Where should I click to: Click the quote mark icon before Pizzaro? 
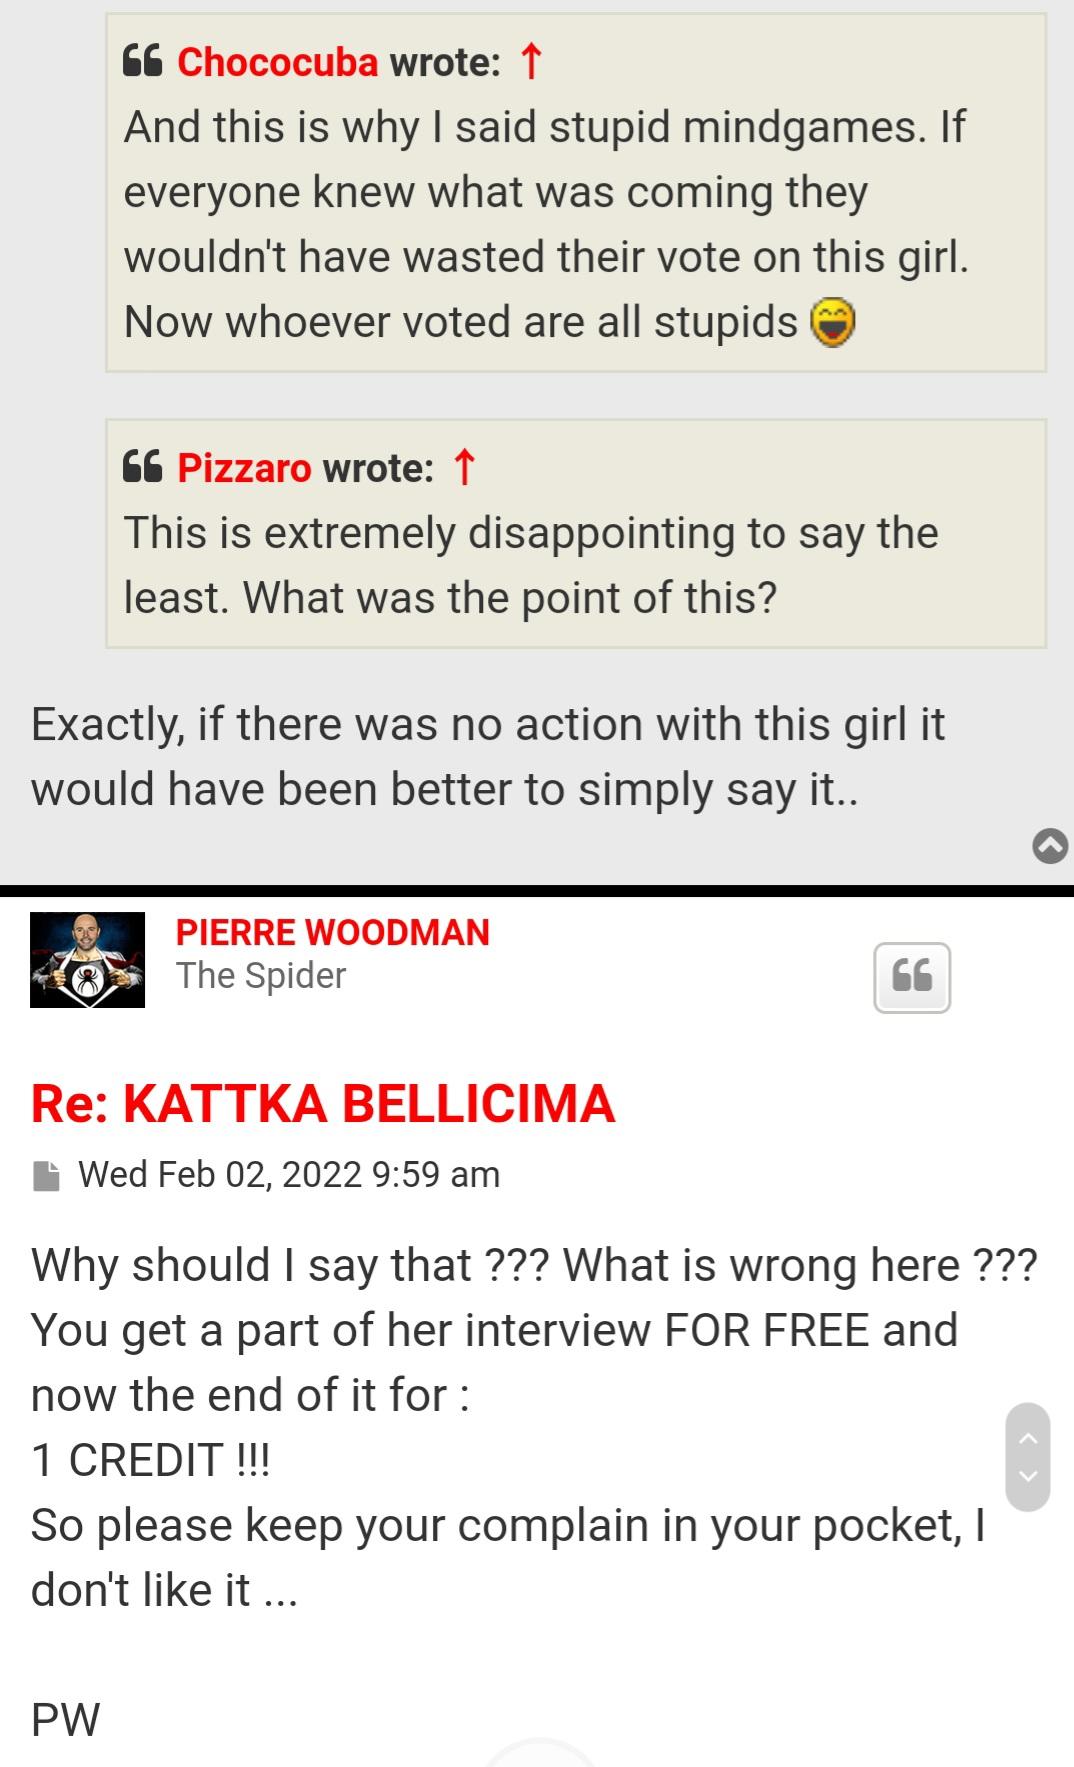[142, 468]
